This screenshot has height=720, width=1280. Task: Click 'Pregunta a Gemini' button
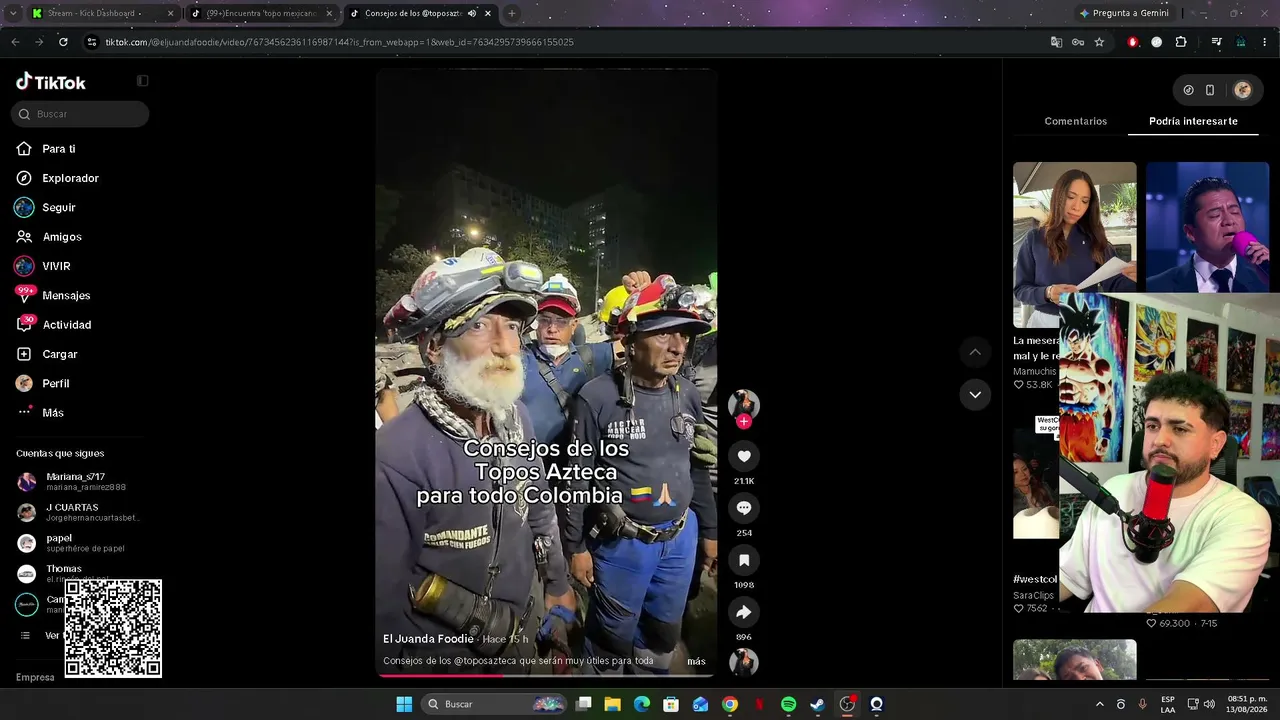1123,13
